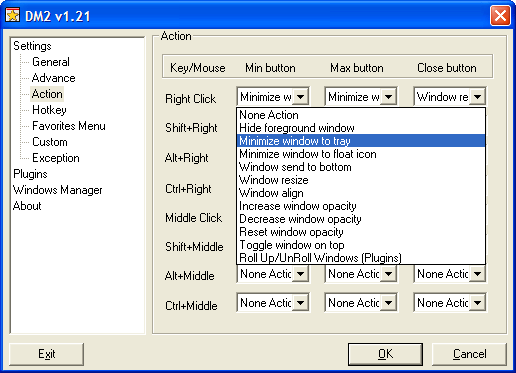This screenshot has width=516, height=373.
Task: Click the Close button column header
Action: pos(447,68)
